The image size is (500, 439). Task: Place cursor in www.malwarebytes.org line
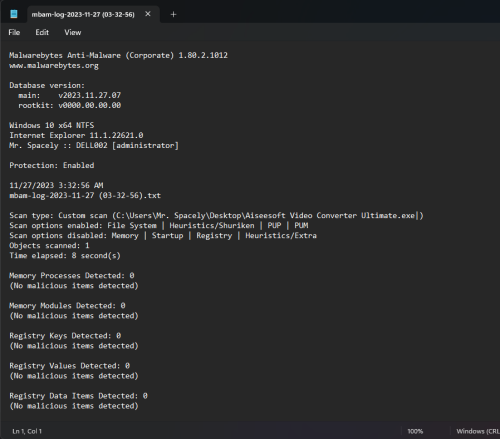click(x=54, y=65)
